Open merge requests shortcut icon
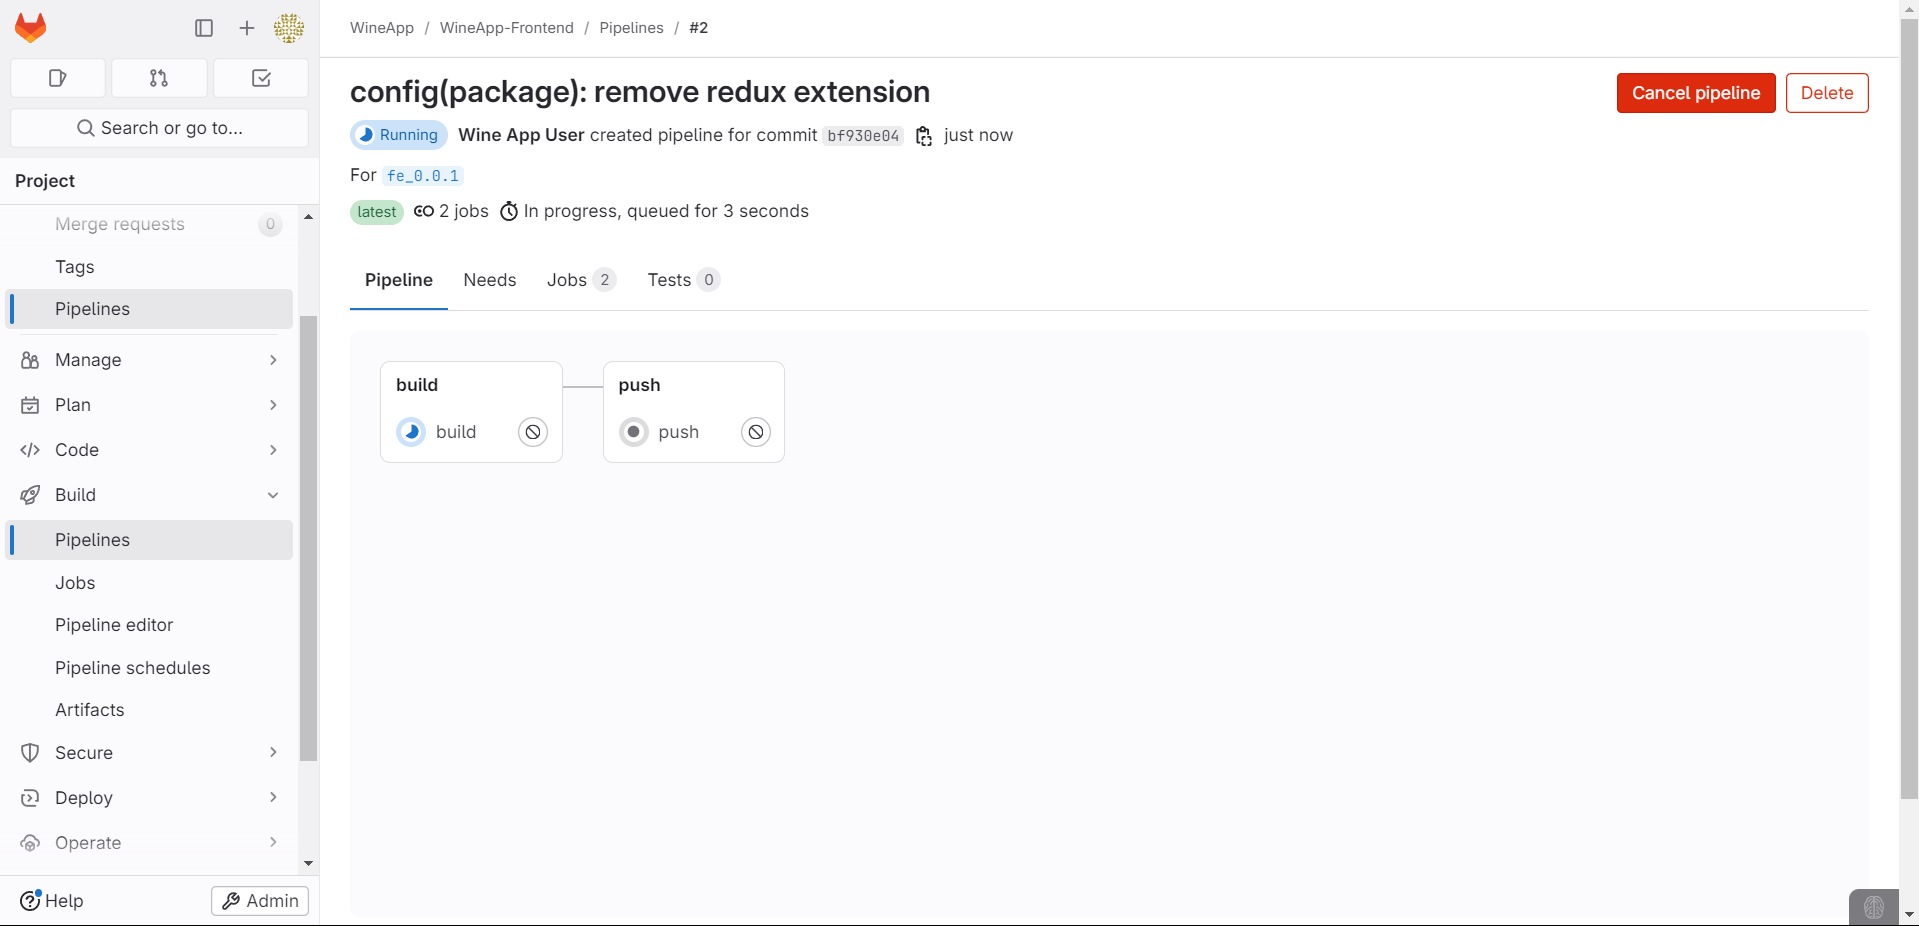 [x=159, y=78]
